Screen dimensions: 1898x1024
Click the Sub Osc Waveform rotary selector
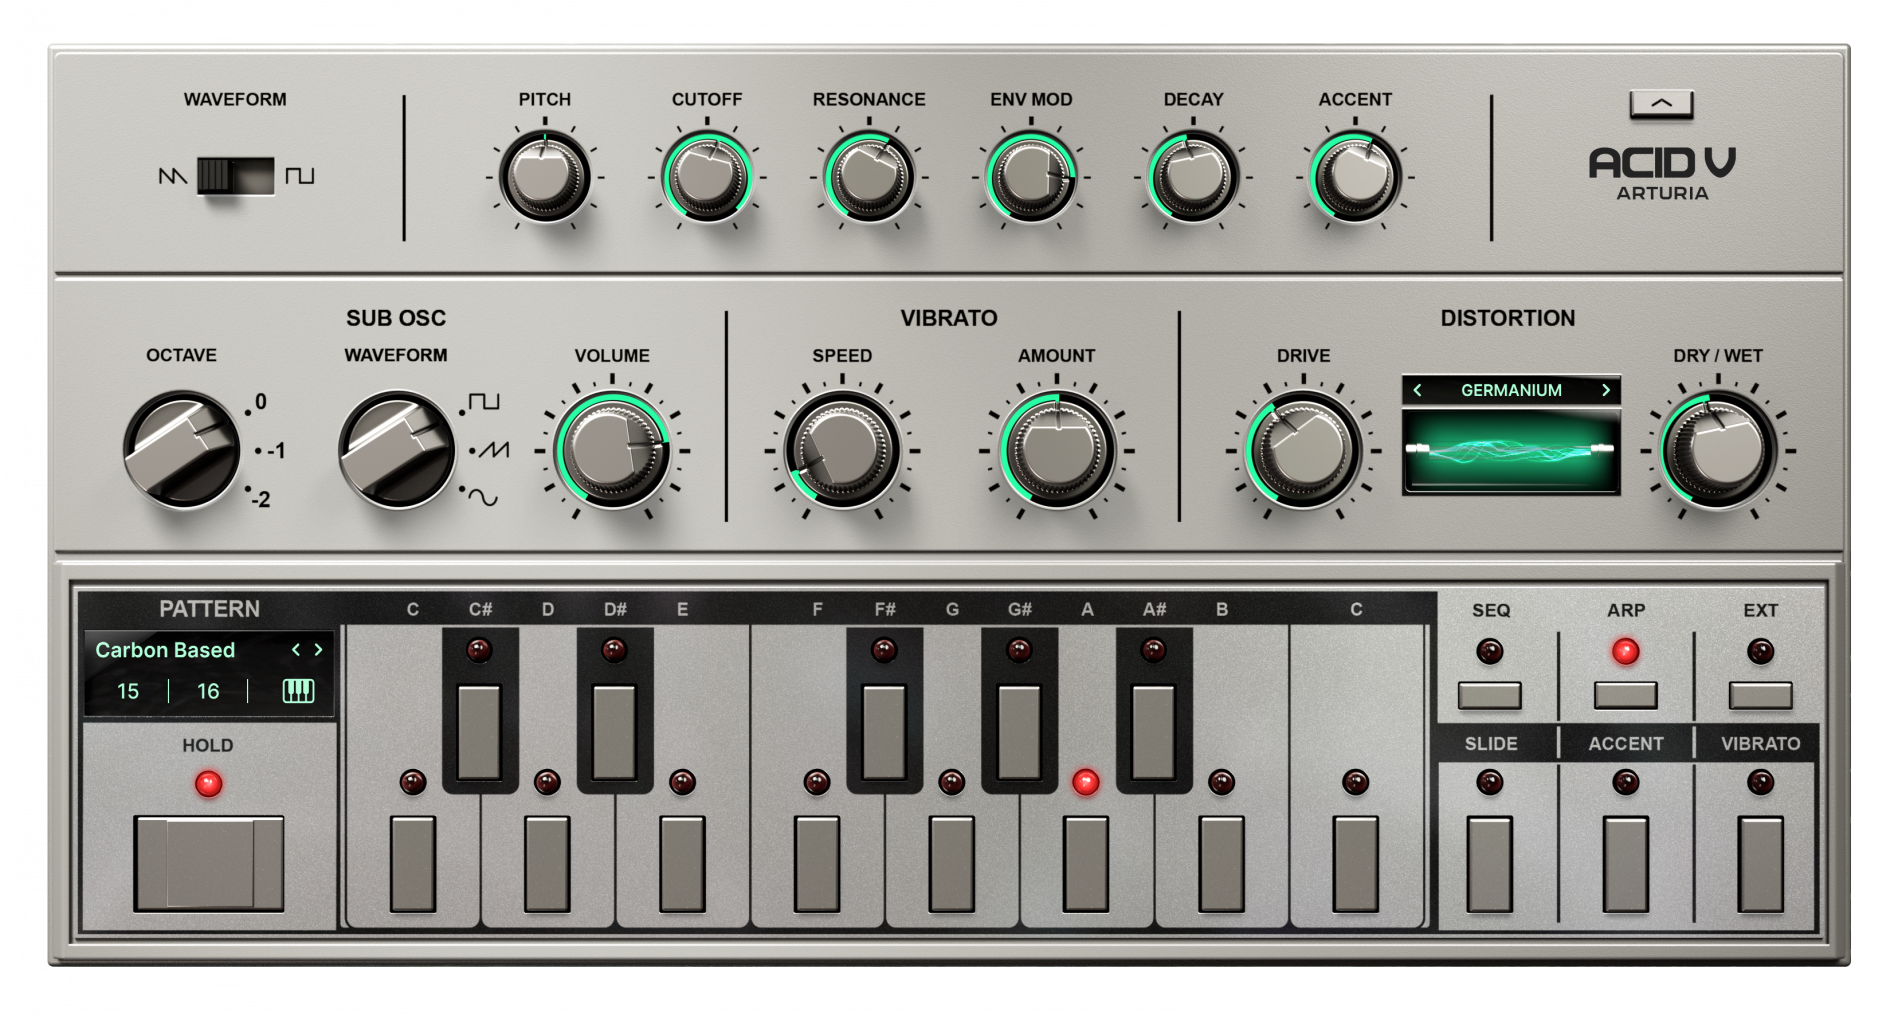click(x=397, y=450)
